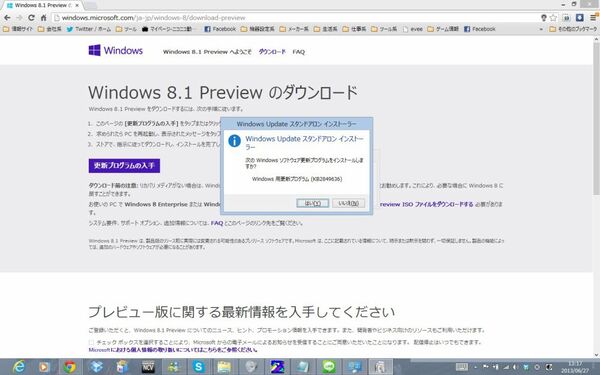Show hidden tray icons with the small arrow
Viewport: 600px width, 375px height.
(x=476, y=367)
